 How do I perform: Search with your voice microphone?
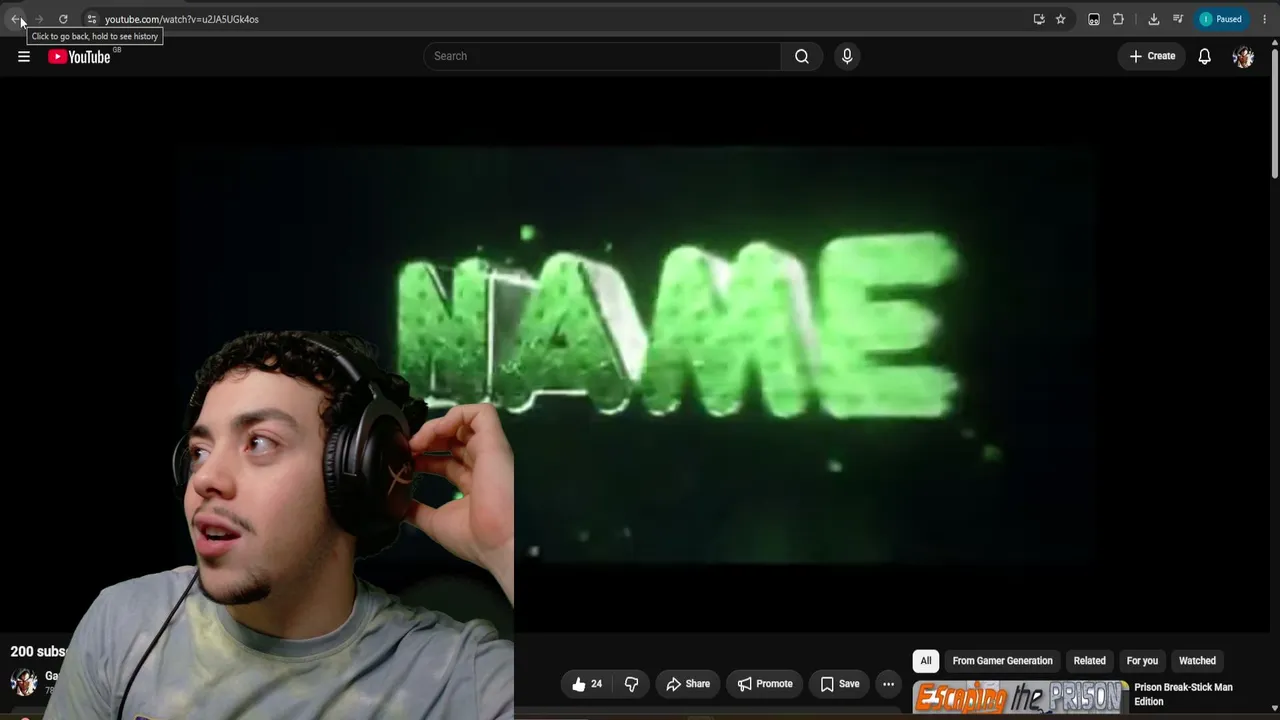pos(847,56)
